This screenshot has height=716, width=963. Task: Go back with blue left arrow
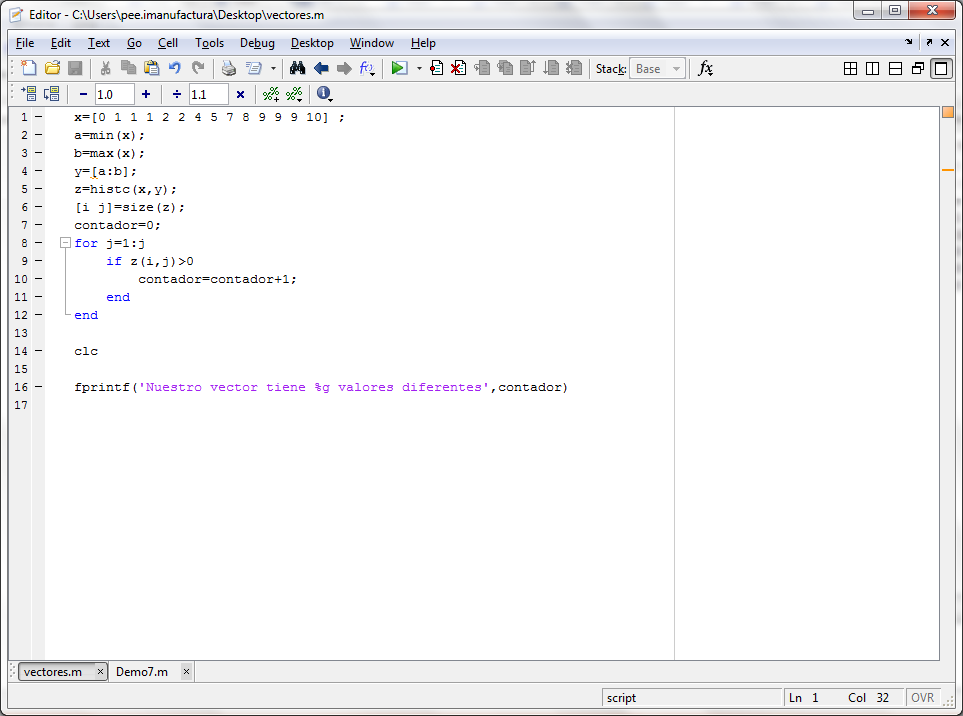[x=321, y=68]
